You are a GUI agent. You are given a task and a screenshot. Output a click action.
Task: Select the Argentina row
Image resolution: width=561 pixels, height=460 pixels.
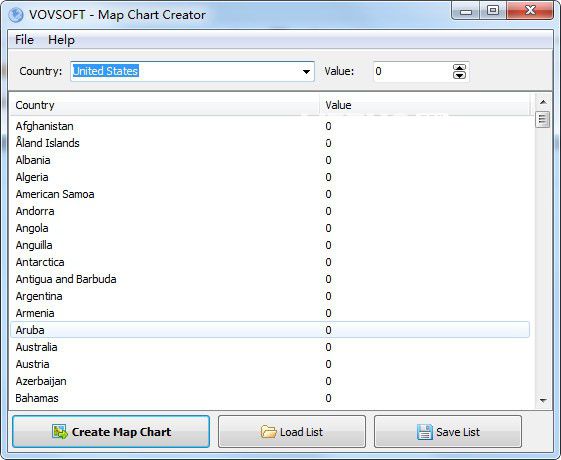pos(270,296)
